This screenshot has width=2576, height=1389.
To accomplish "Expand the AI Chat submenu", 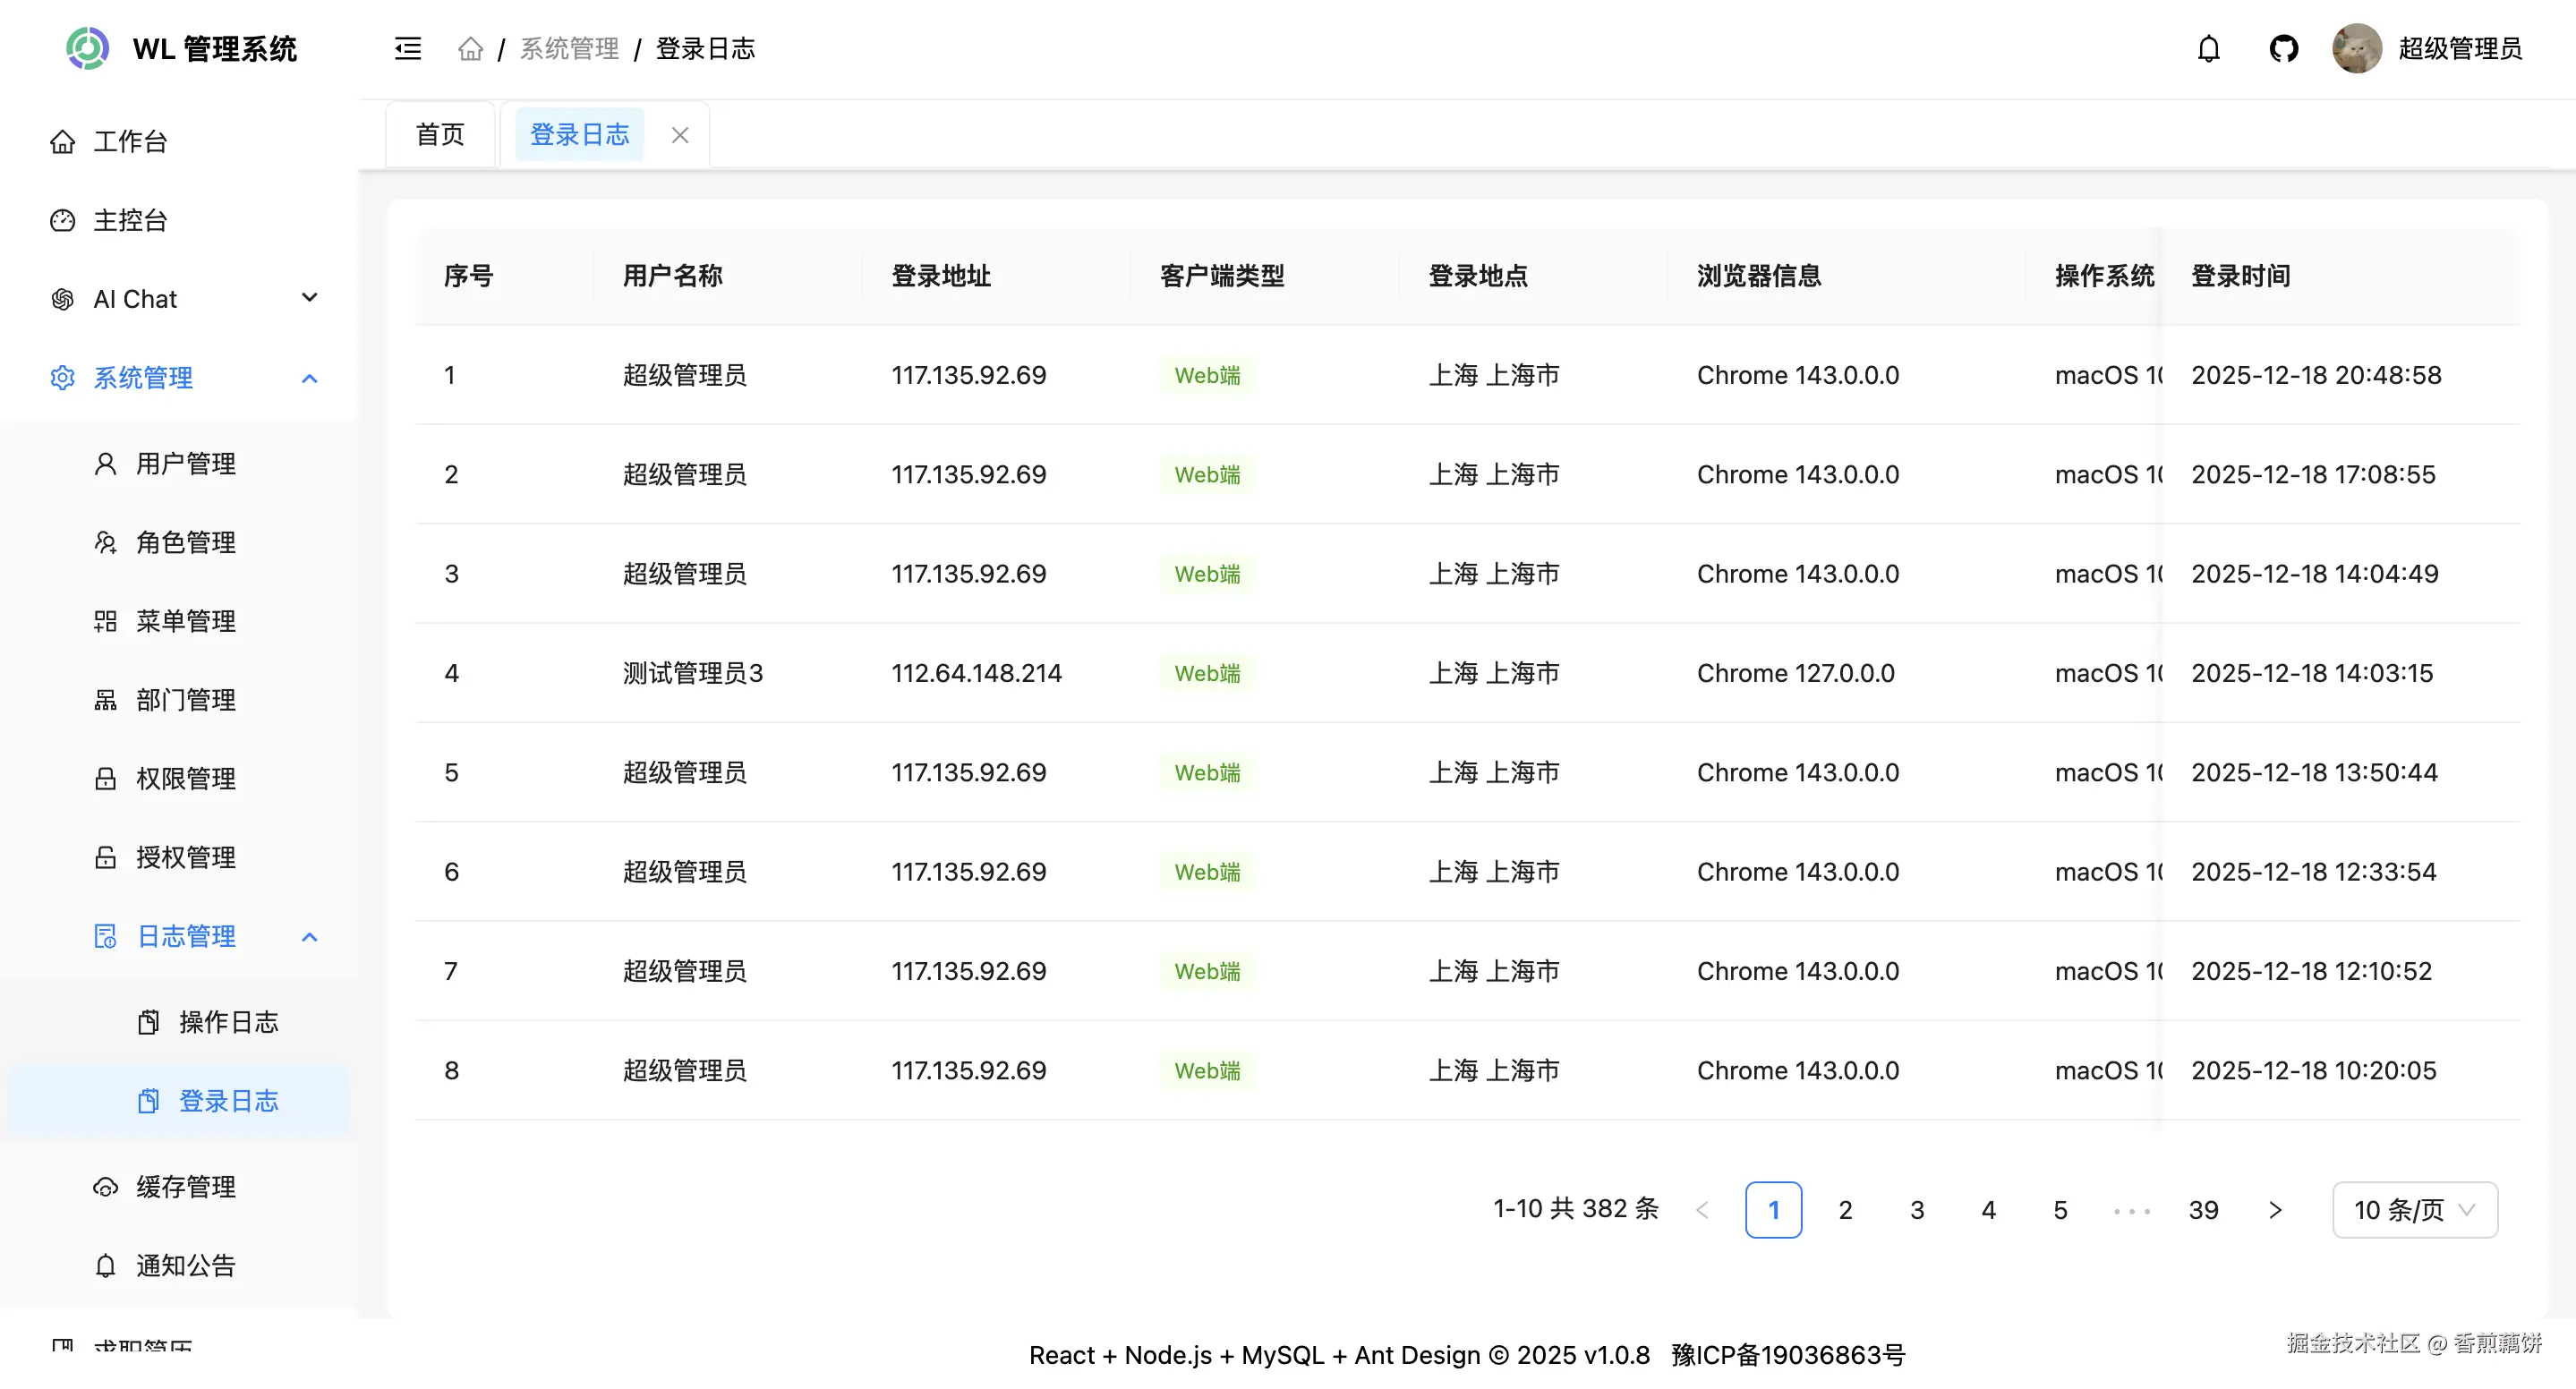I will click(x=309, y=298).
